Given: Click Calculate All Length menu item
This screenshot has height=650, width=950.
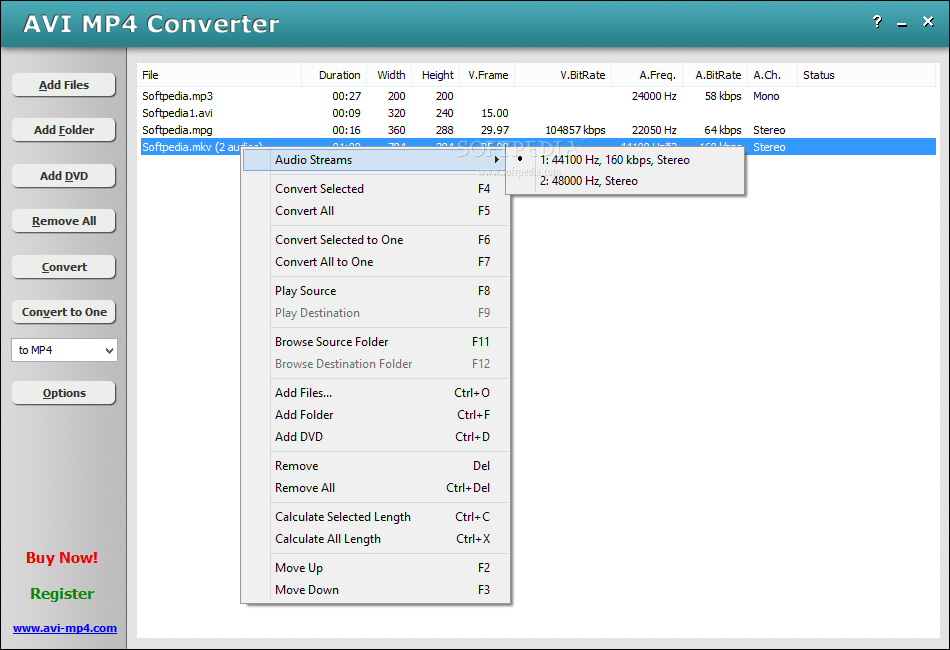Looking at the screenshot, I should 376,539.
